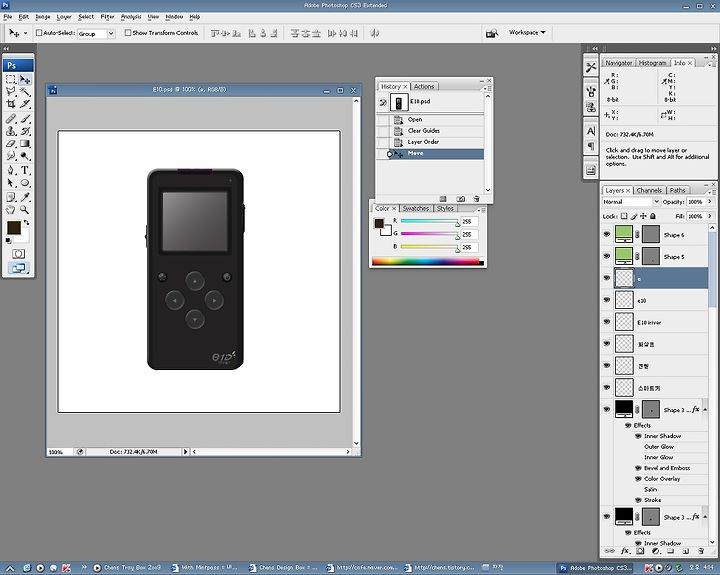Click the color spectrum ramp bar
This screenshot has height=575, width=720.
(x=428, y=262)
